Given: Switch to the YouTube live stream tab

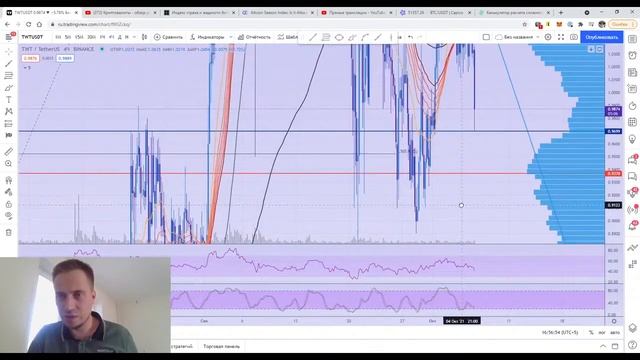Looking at the screenshot, I should 356,13.
